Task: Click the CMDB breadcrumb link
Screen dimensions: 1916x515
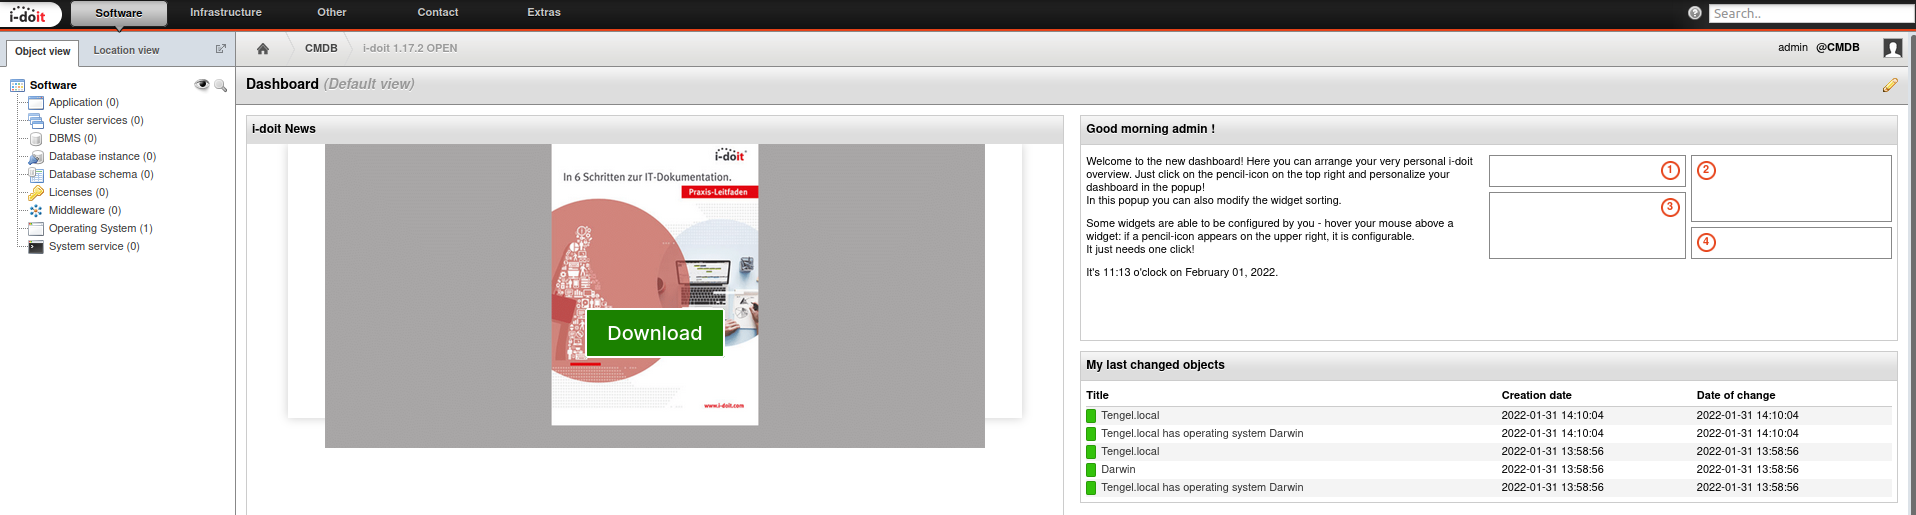Action: pos(321,49)
